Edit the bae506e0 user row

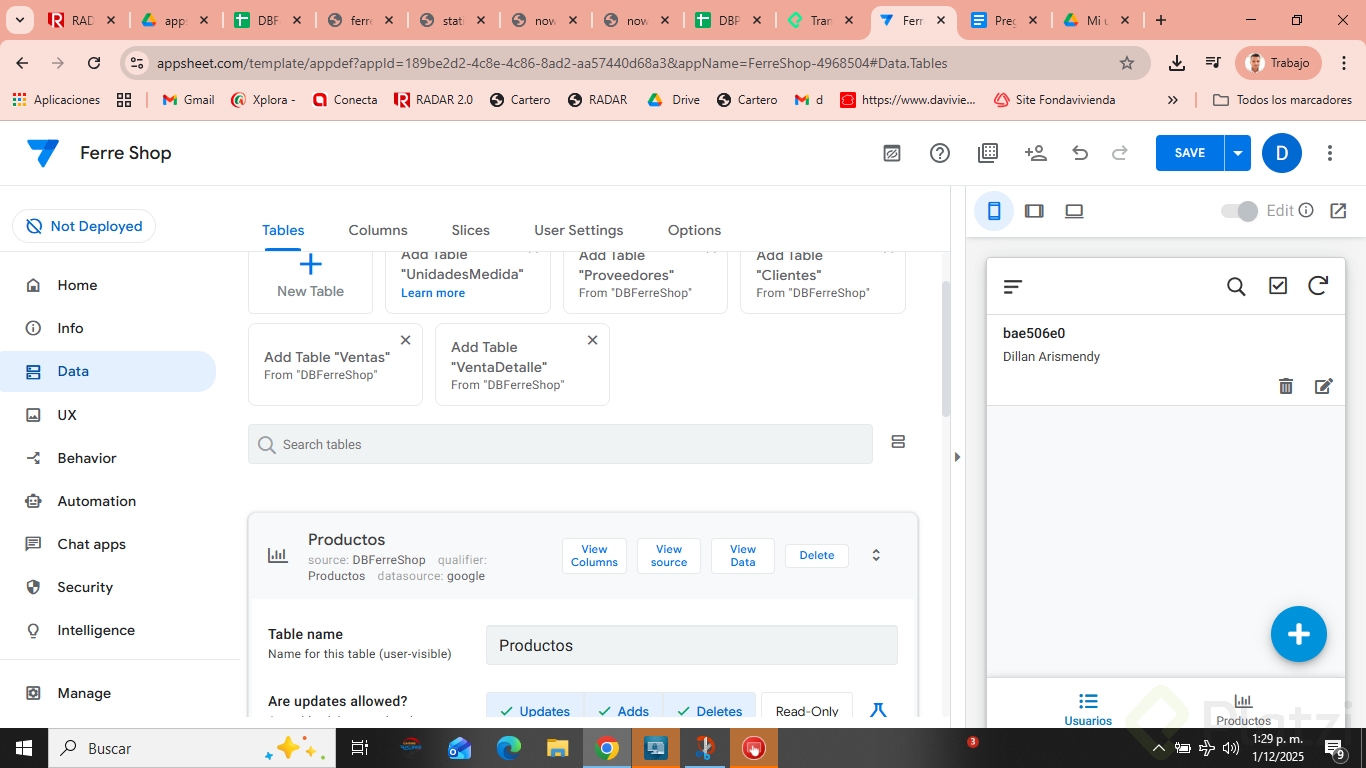pos(1324,386)
